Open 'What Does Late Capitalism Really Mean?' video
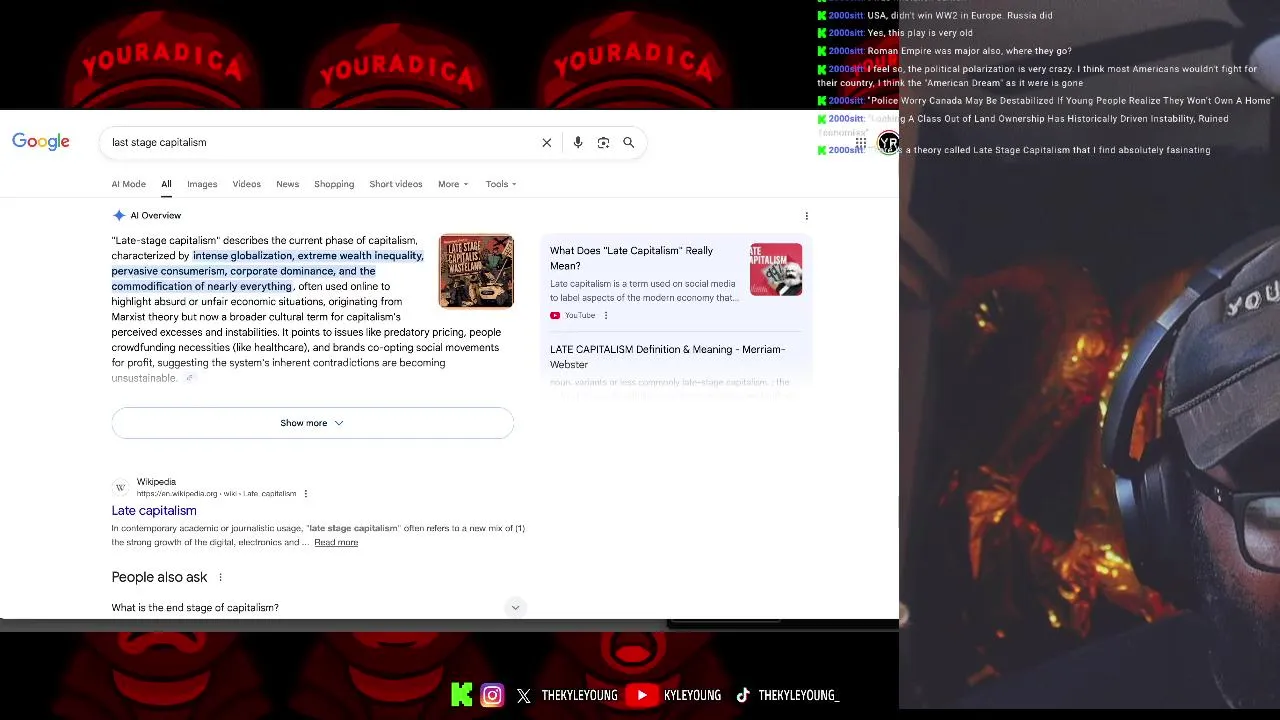This screenshot has height=720, width=1280. 631,259
